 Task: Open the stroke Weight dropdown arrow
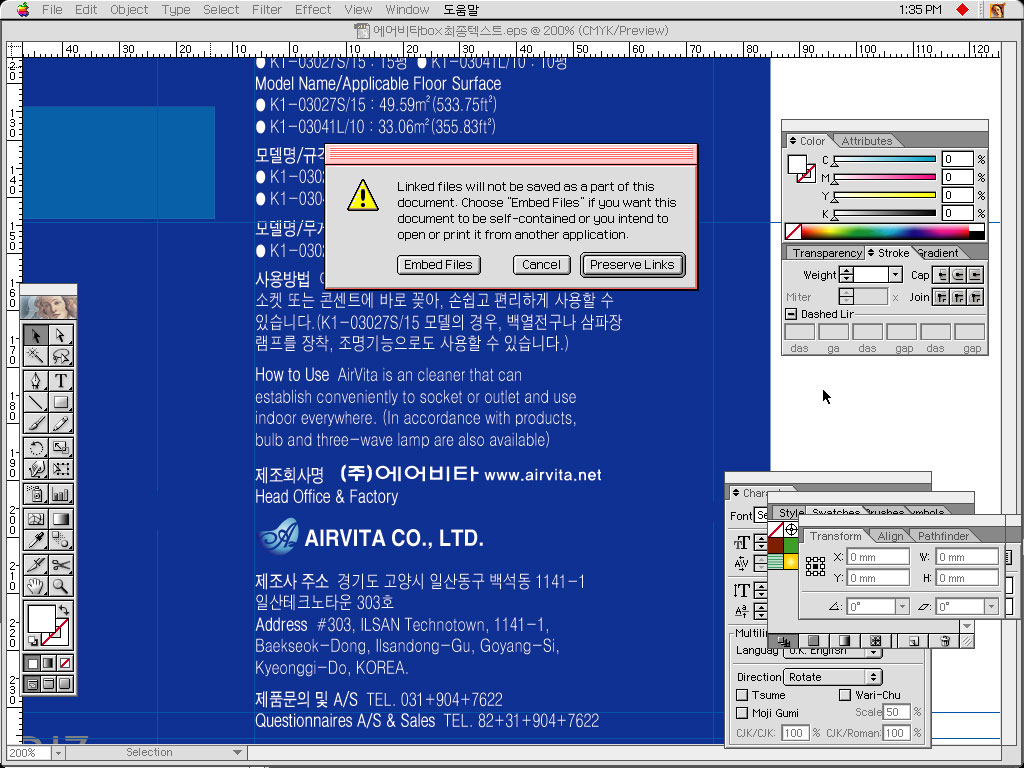point(895,275)
